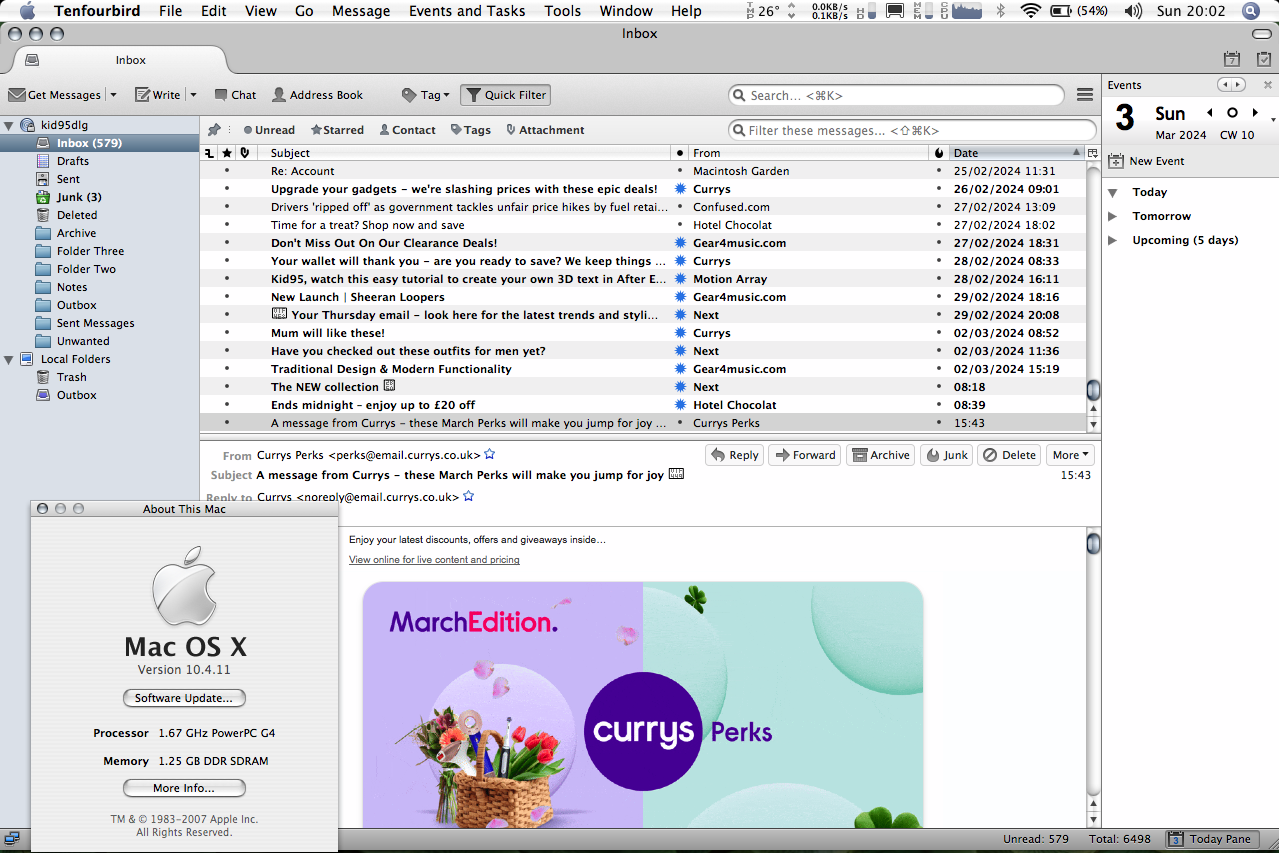Archive the open message
1279x853 pixels.
(x=880, y=455)
